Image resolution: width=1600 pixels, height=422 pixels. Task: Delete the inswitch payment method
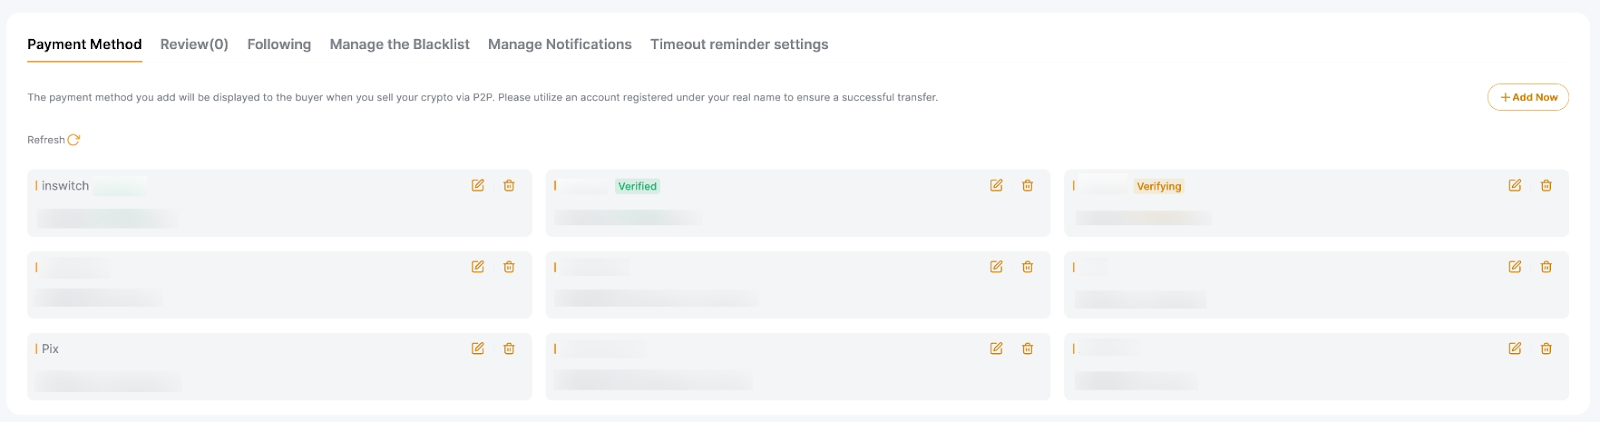[509, 186]
